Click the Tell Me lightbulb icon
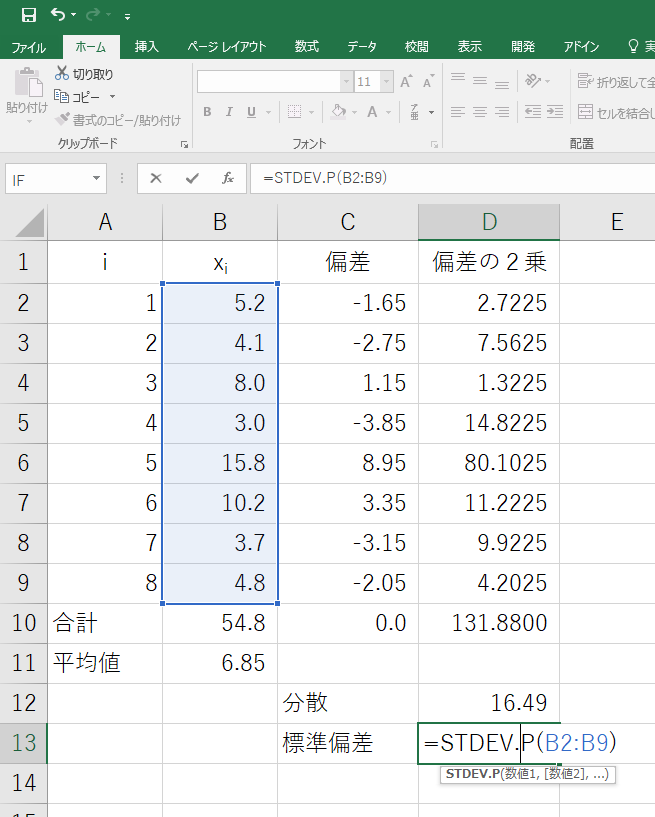The image size is (655, 817). pos(633,46)
